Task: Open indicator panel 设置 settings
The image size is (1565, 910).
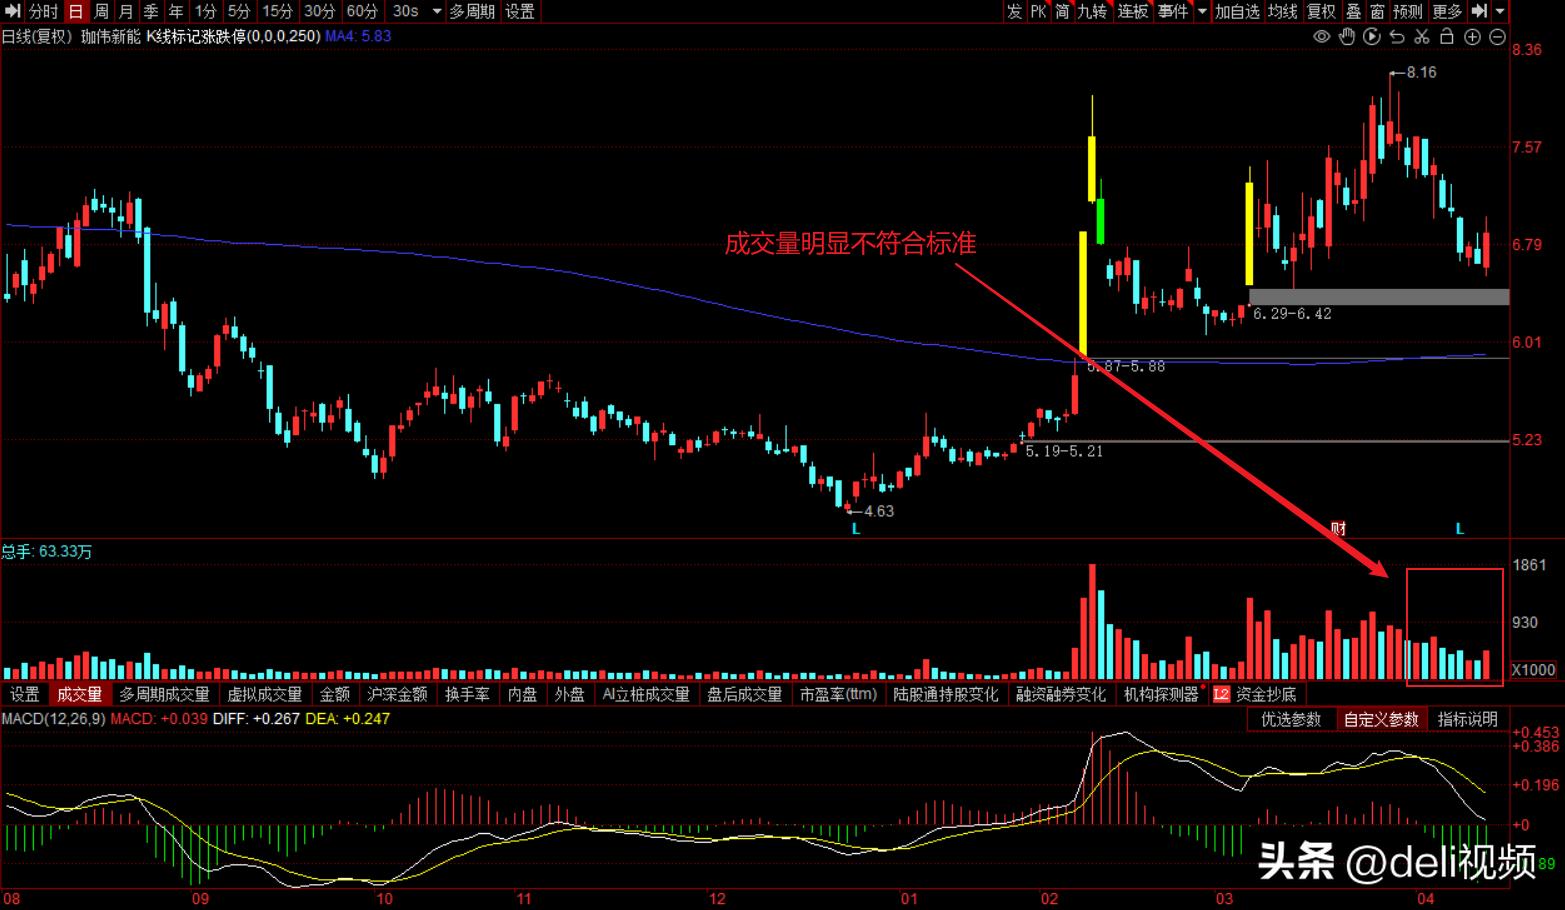Action: (24, 694)
